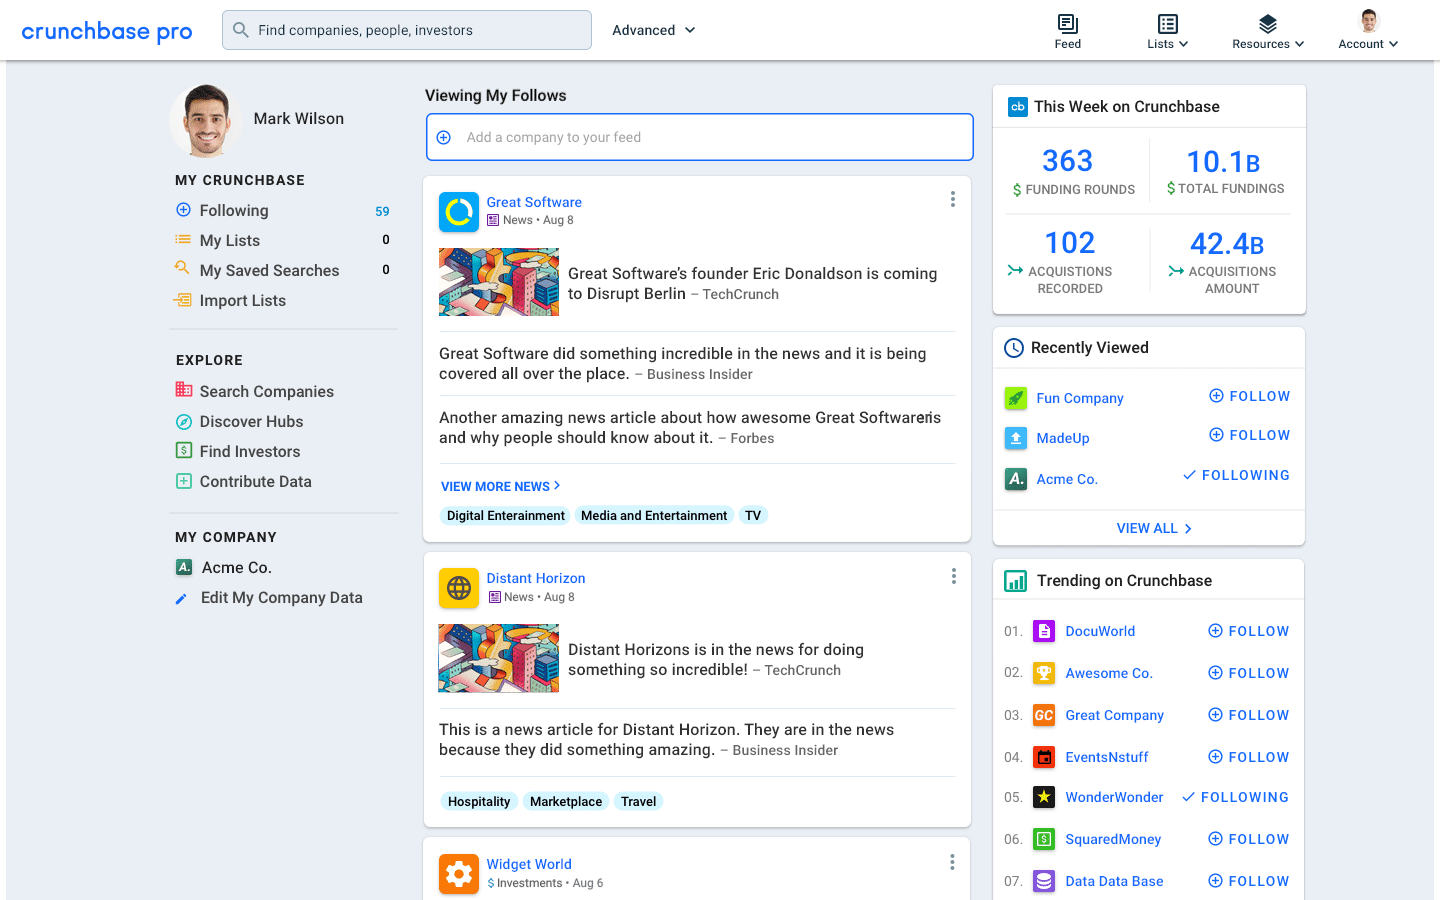Open the Advanced search dropdown
Viewport: 1440px width, 900px height.
coord(653,30)
